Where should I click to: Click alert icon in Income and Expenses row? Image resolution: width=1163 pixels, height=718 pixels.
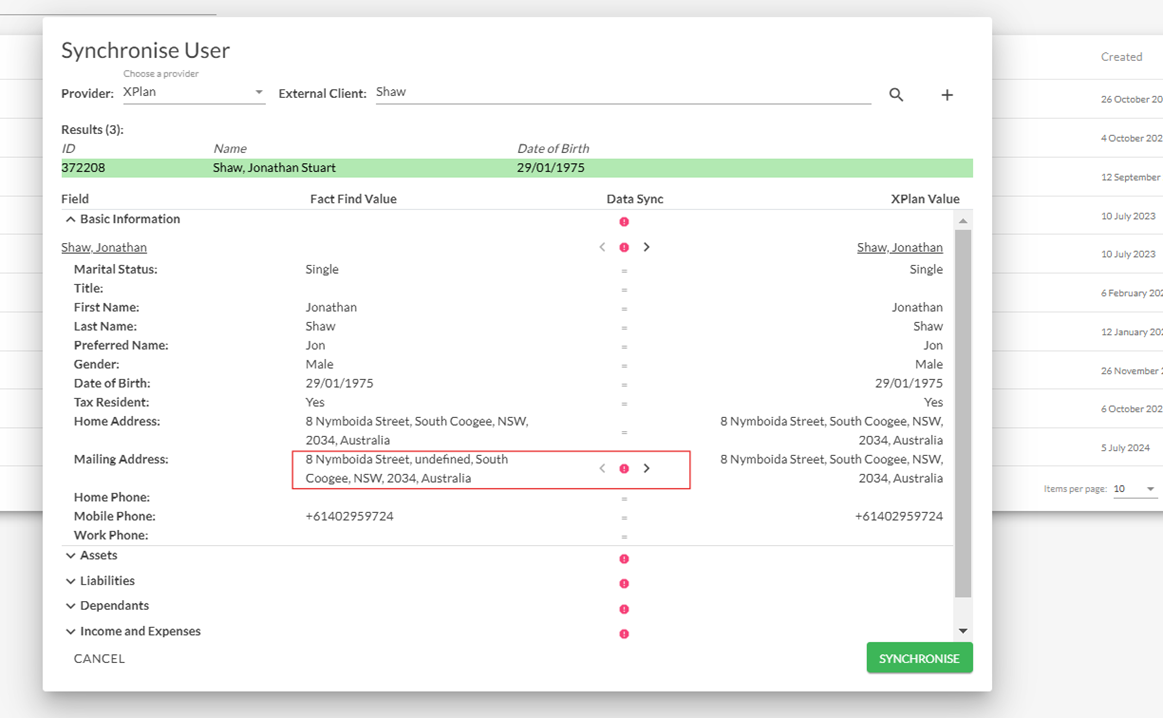click(x=624, y=633)
